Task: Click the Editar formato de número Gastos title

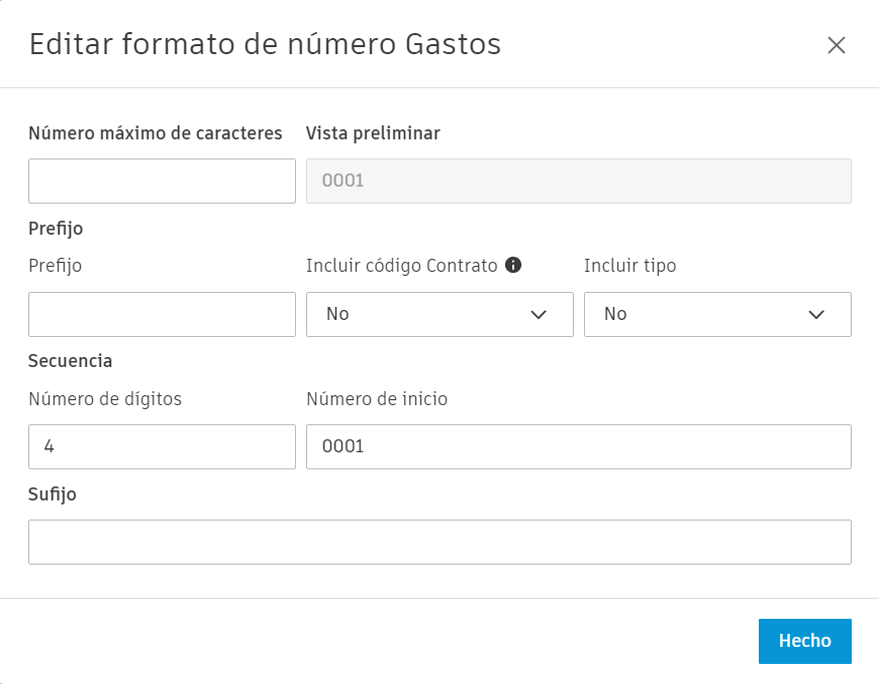Action: click(x=265, y=45)
